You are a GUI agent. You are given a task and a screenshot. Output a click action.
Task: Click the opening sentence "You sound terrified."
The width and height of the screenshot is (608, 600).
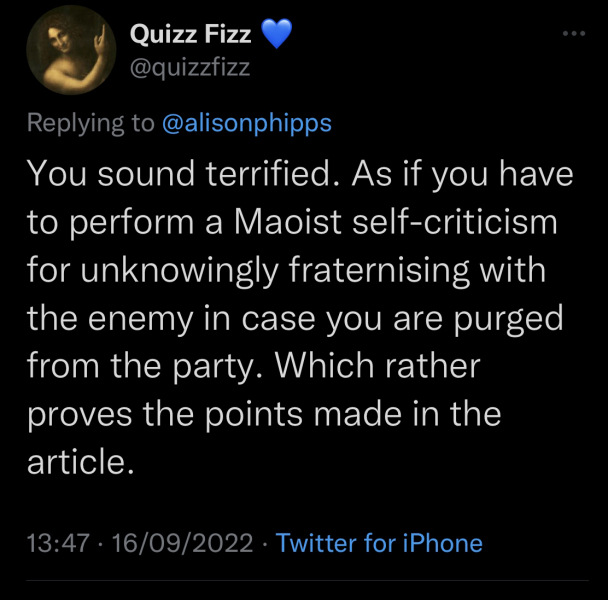tap(176, 174)
